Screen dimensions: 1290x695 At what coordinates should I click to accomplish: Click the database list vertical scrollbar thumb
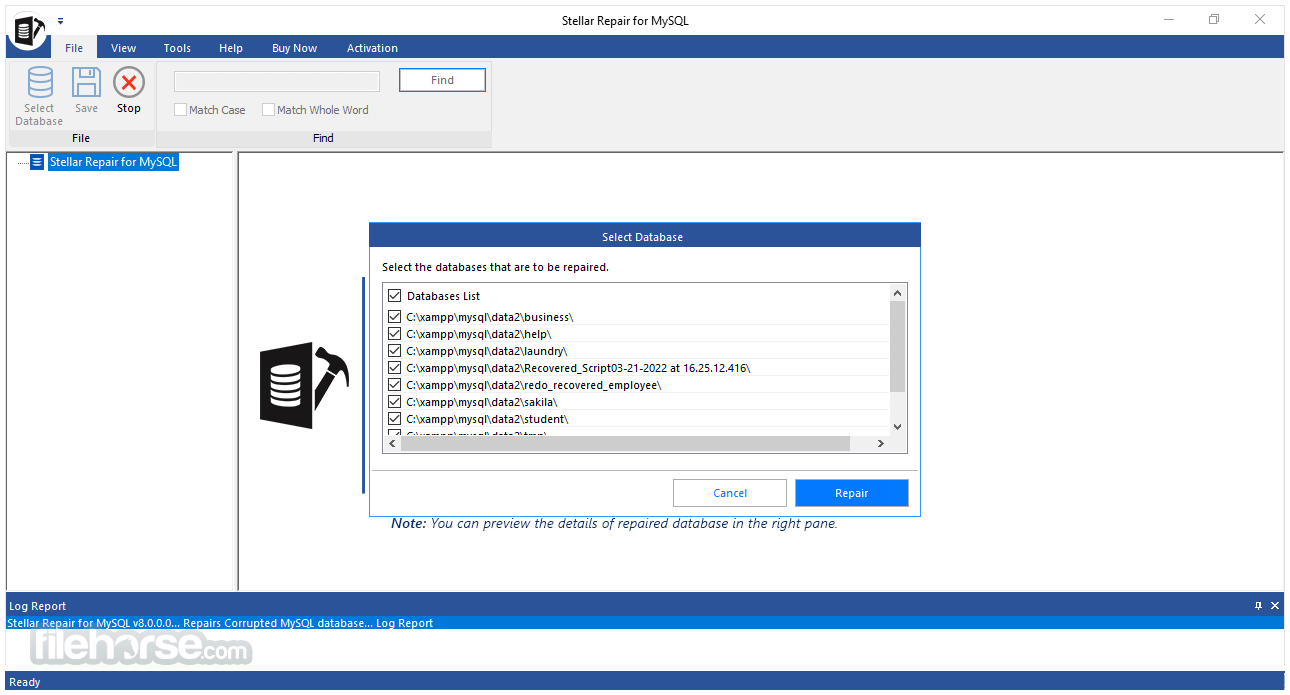pyautogui.click(x=897, y=346)
